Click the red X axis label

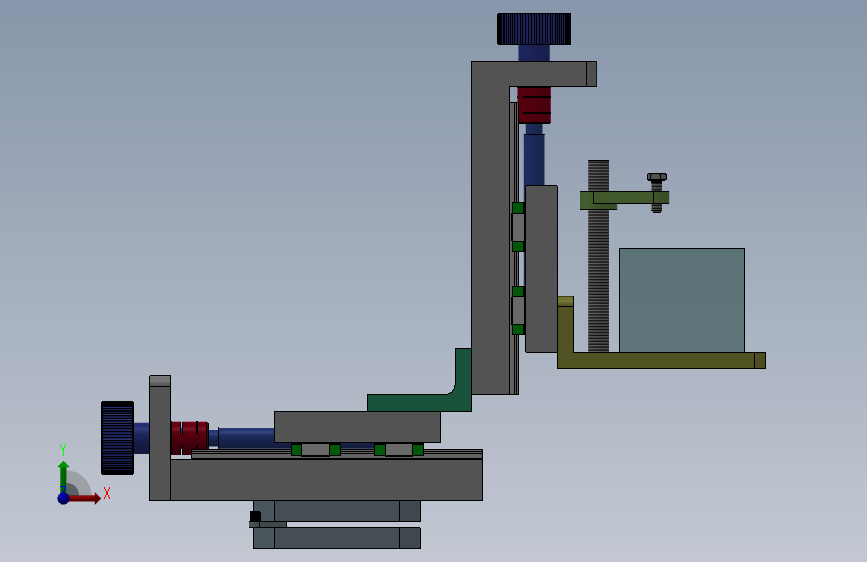(x=107, y=493)
